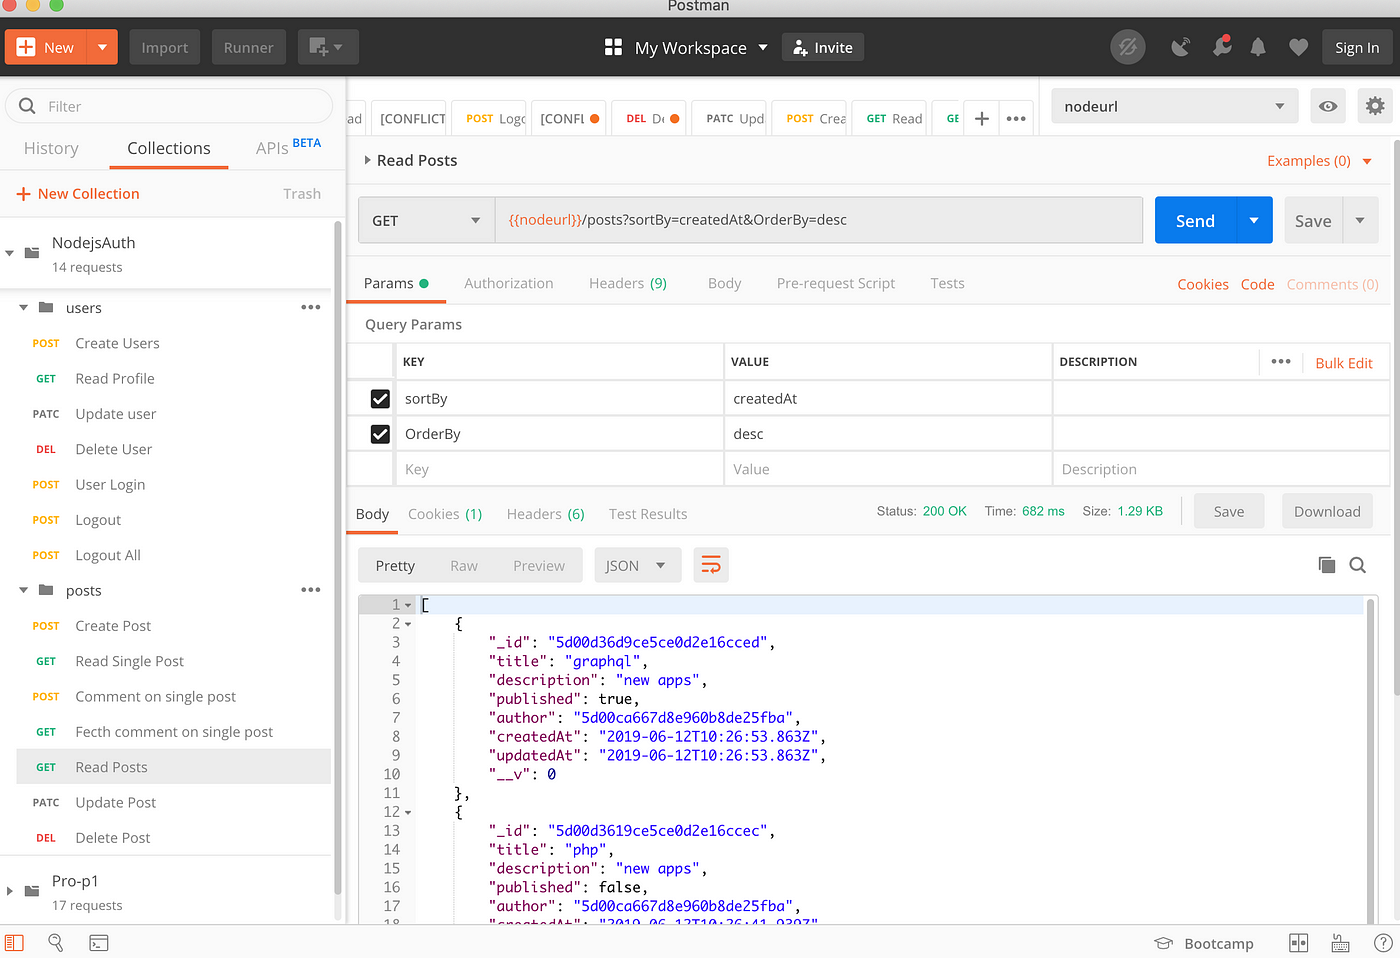Screen dimensions: 1400x958
Task: Add a new request tab with plus icon
Action: coord(982,118)
